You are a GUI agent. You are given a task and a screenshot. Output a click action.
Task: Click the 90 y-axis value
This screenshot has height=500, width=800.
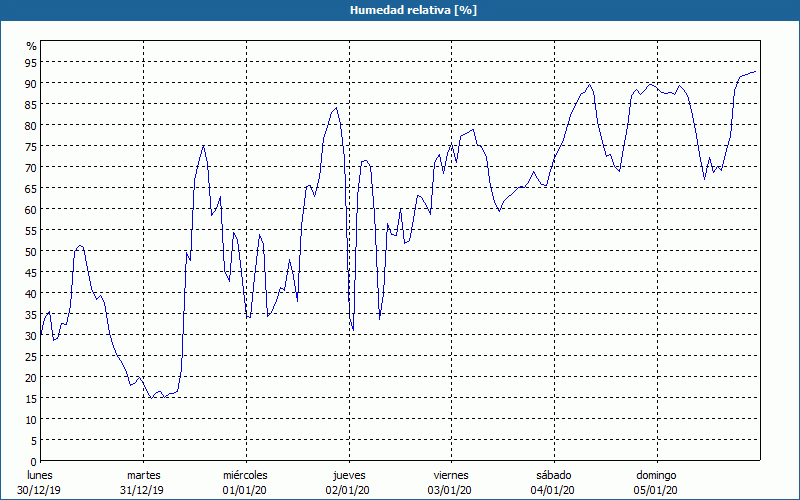(31, 84)
